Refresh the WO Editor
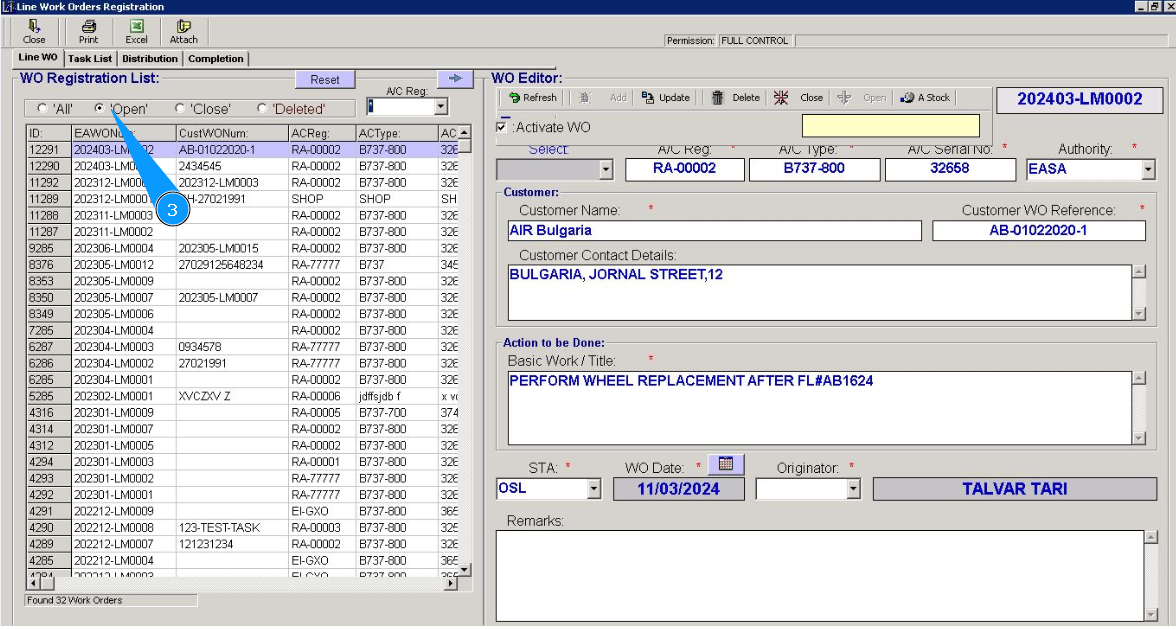The width and height of the screenshot is (1176, 629). tap(532, 98)
